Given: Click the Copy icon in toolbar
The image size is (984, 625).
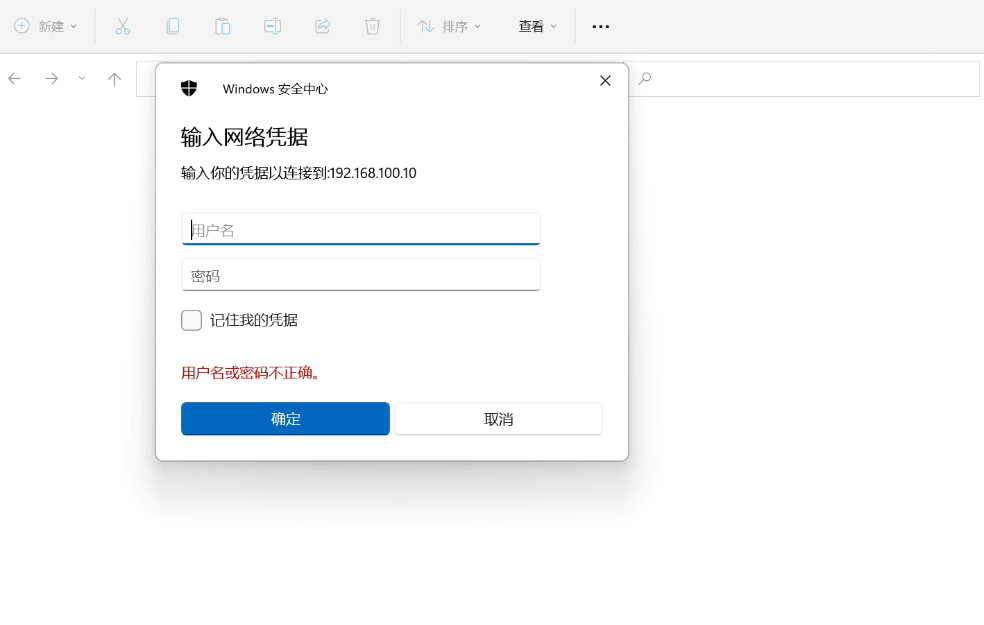Looking at the screenshot, I should coord(172,27).
